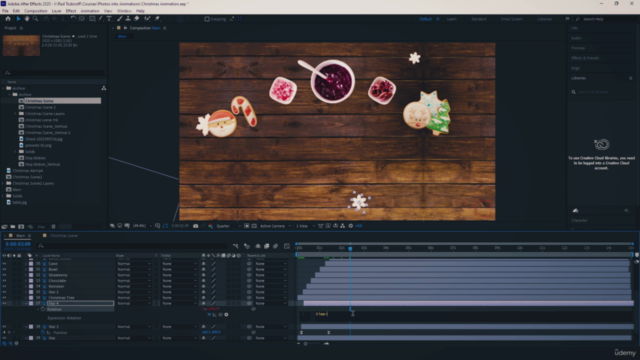640x360 pixels.
Task: Select the Hand tool
Action: pos(27,19)
